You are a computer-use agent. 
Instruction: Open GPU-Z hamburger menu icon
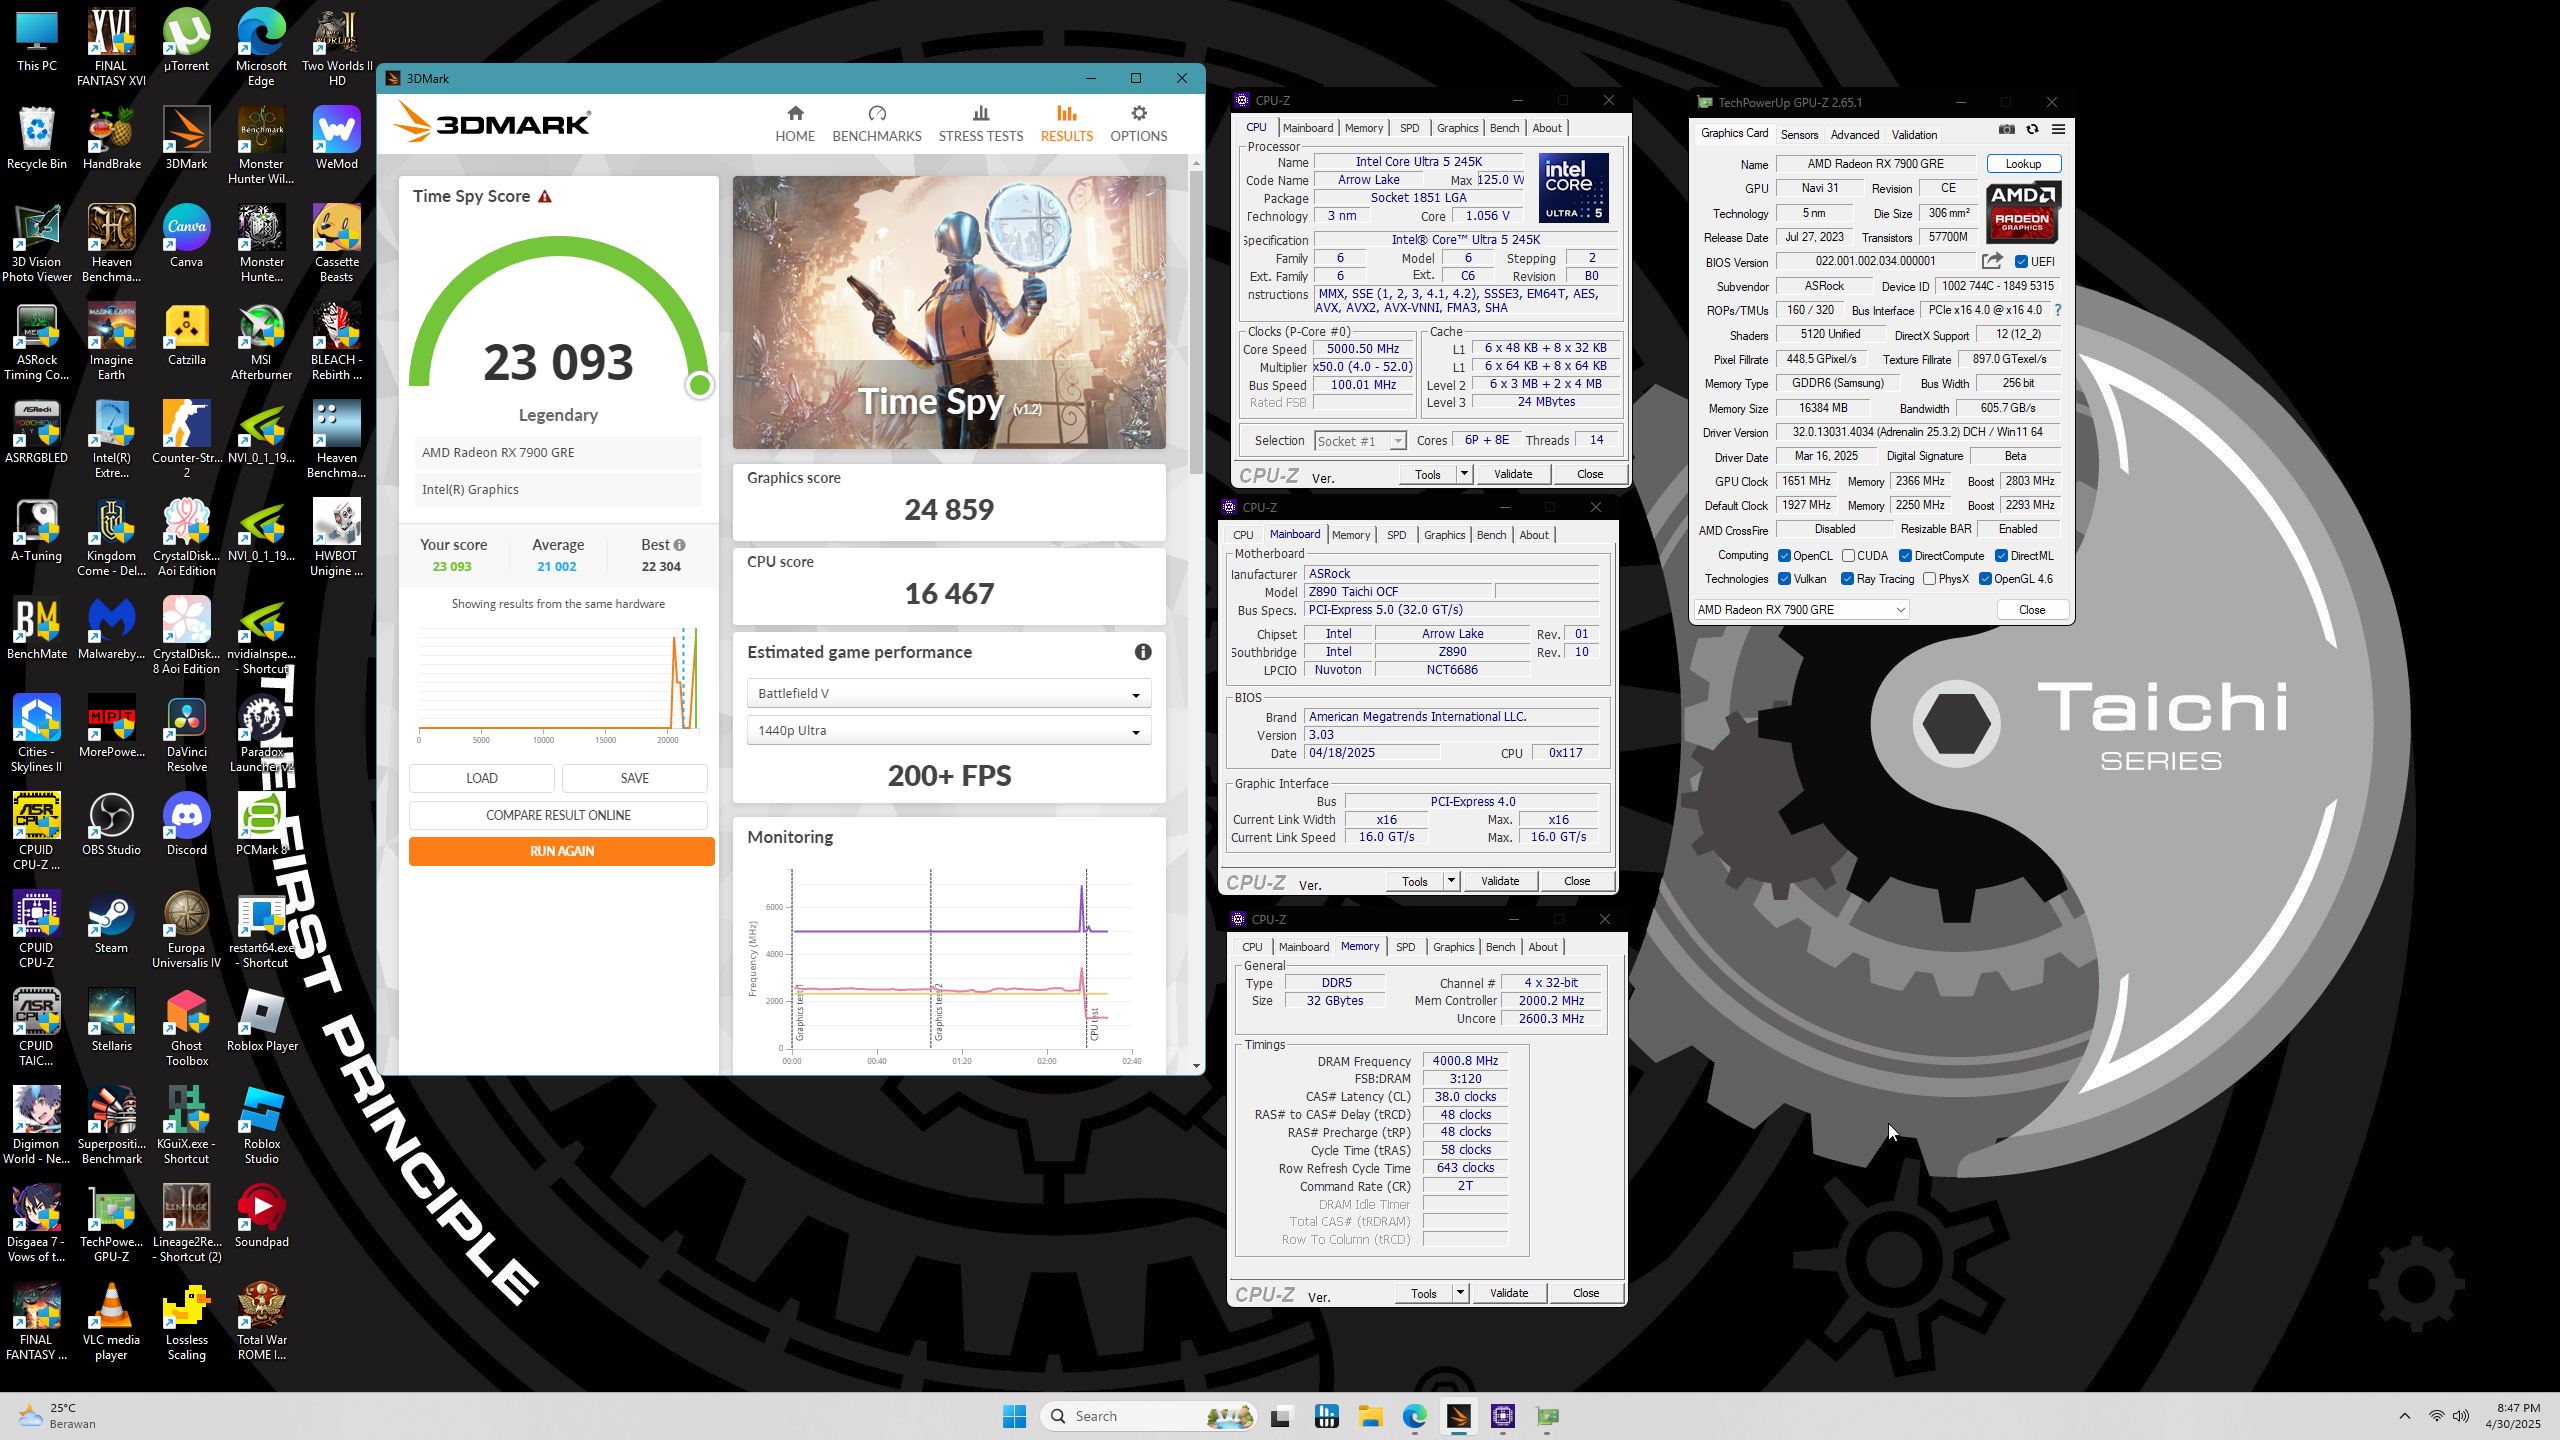(2058, 129)
